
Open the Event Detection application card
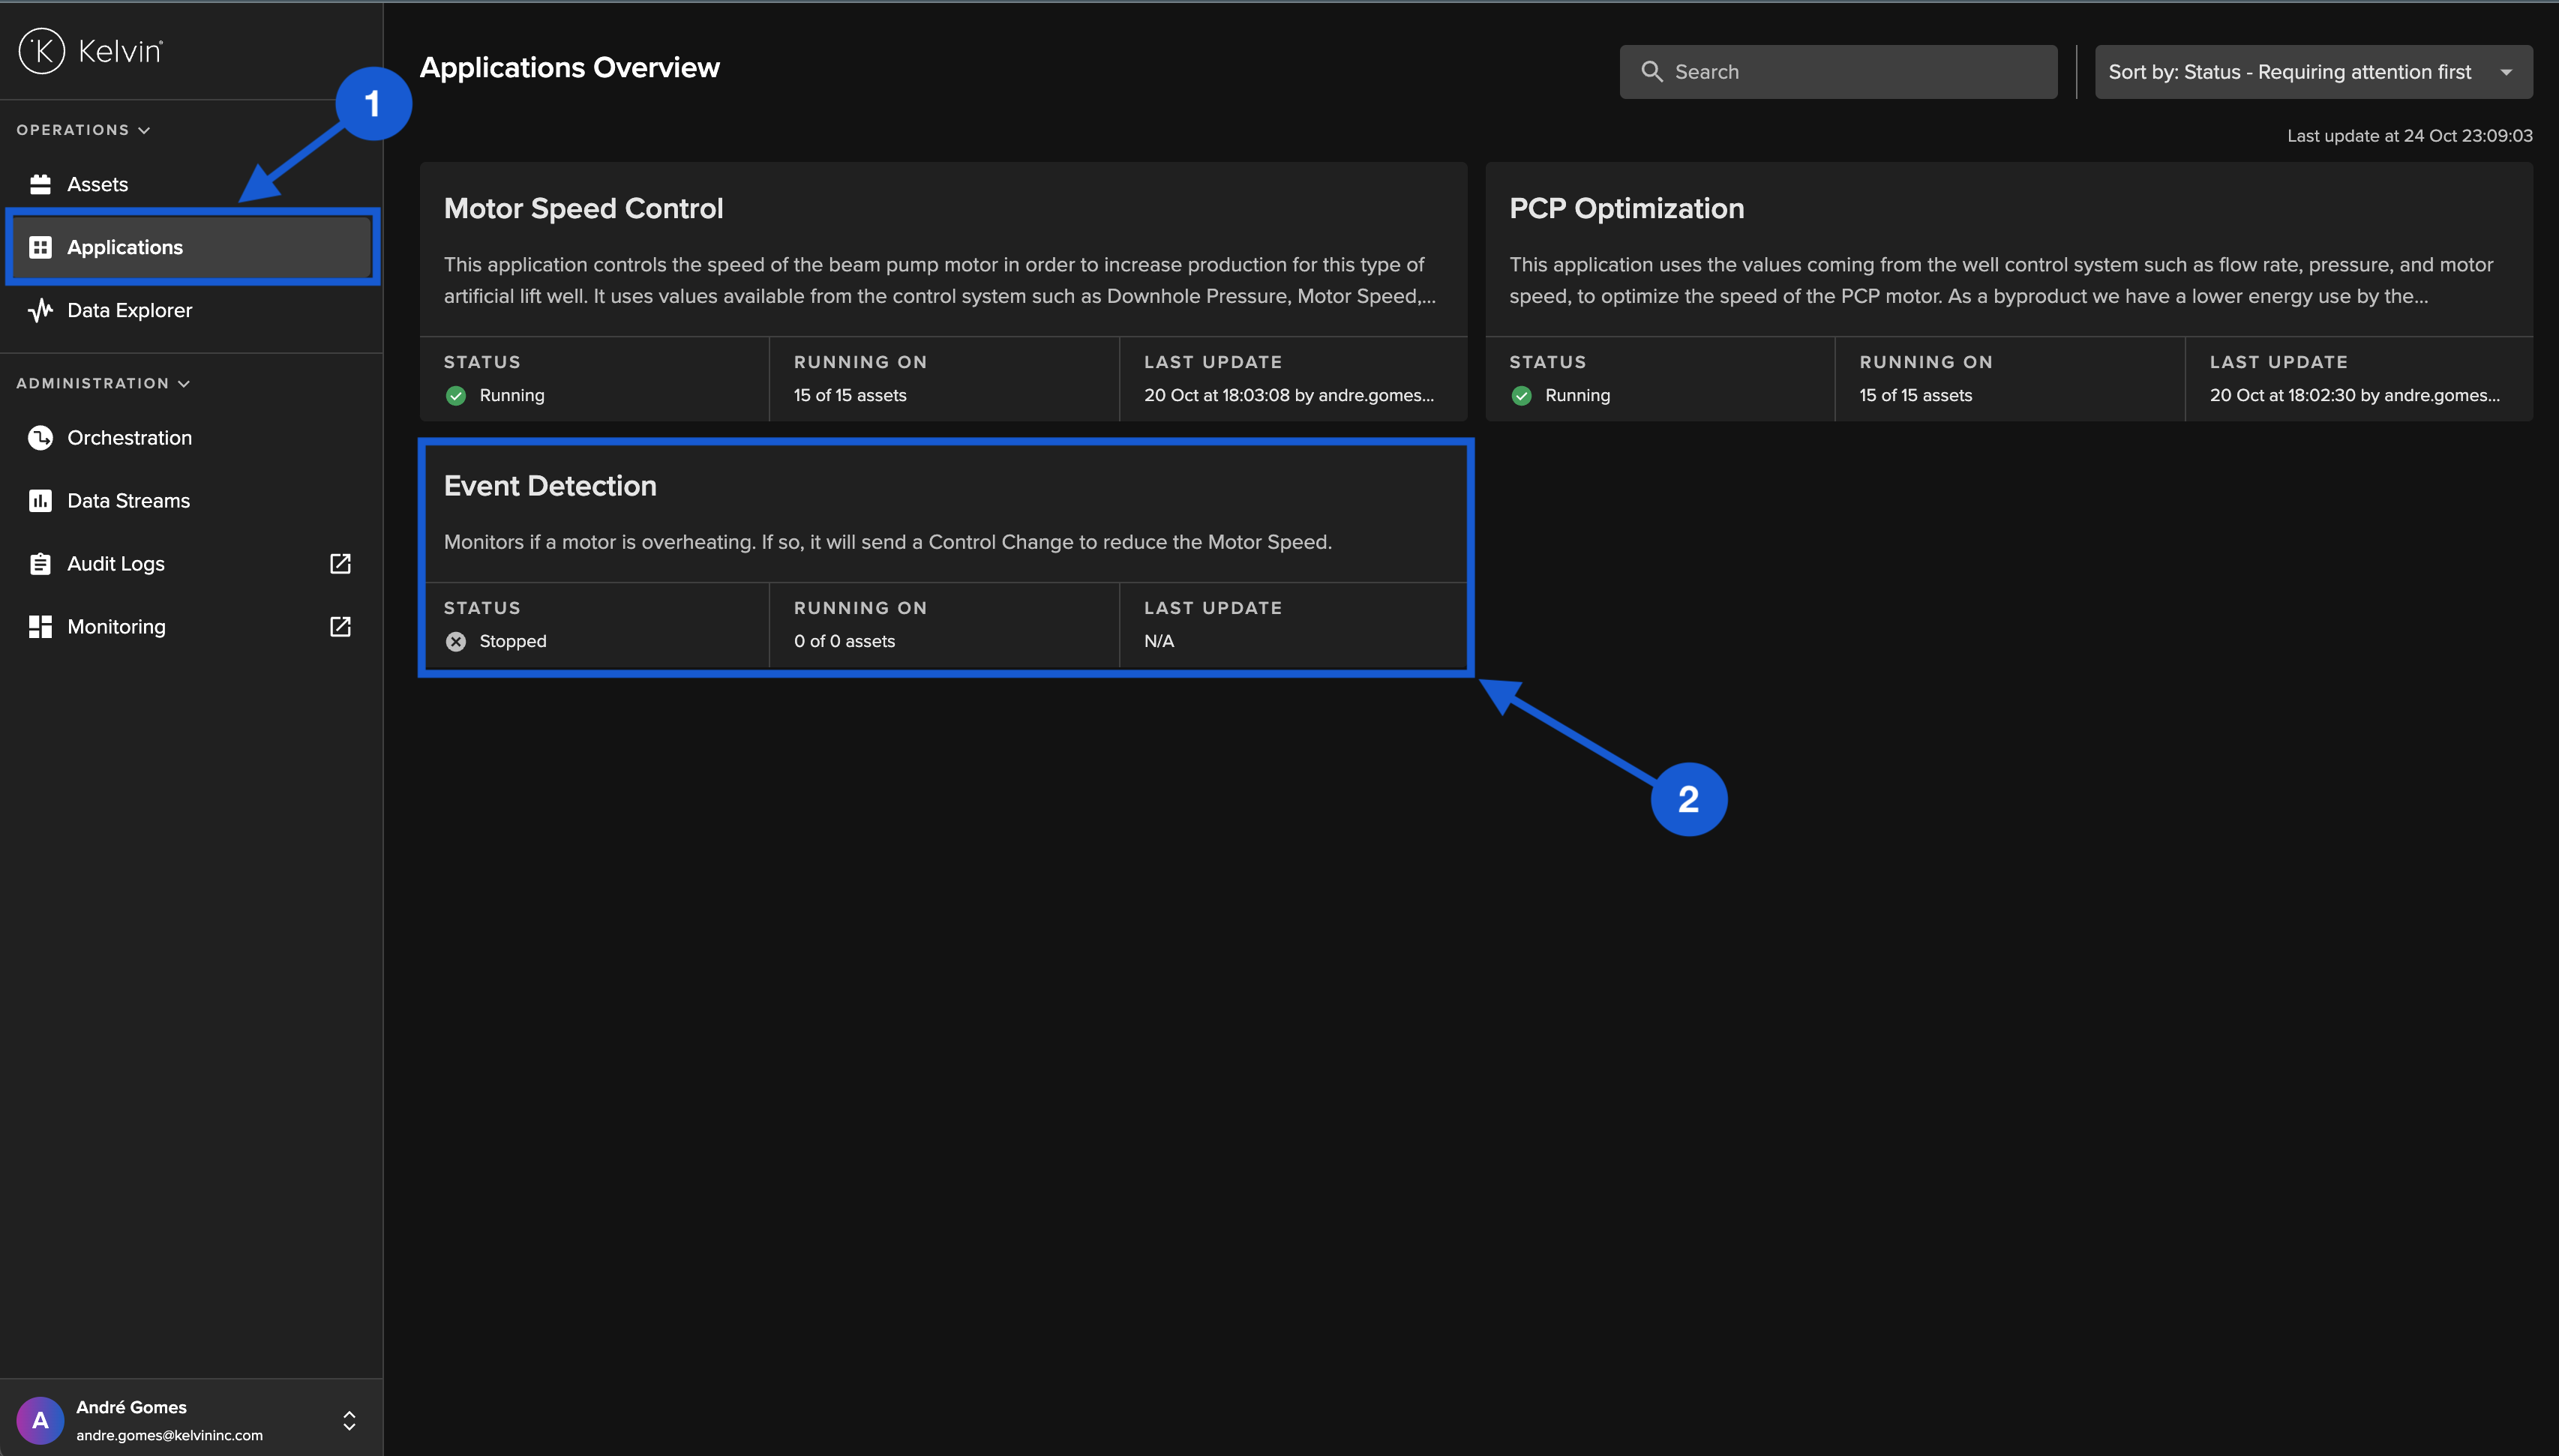[944, 513]
